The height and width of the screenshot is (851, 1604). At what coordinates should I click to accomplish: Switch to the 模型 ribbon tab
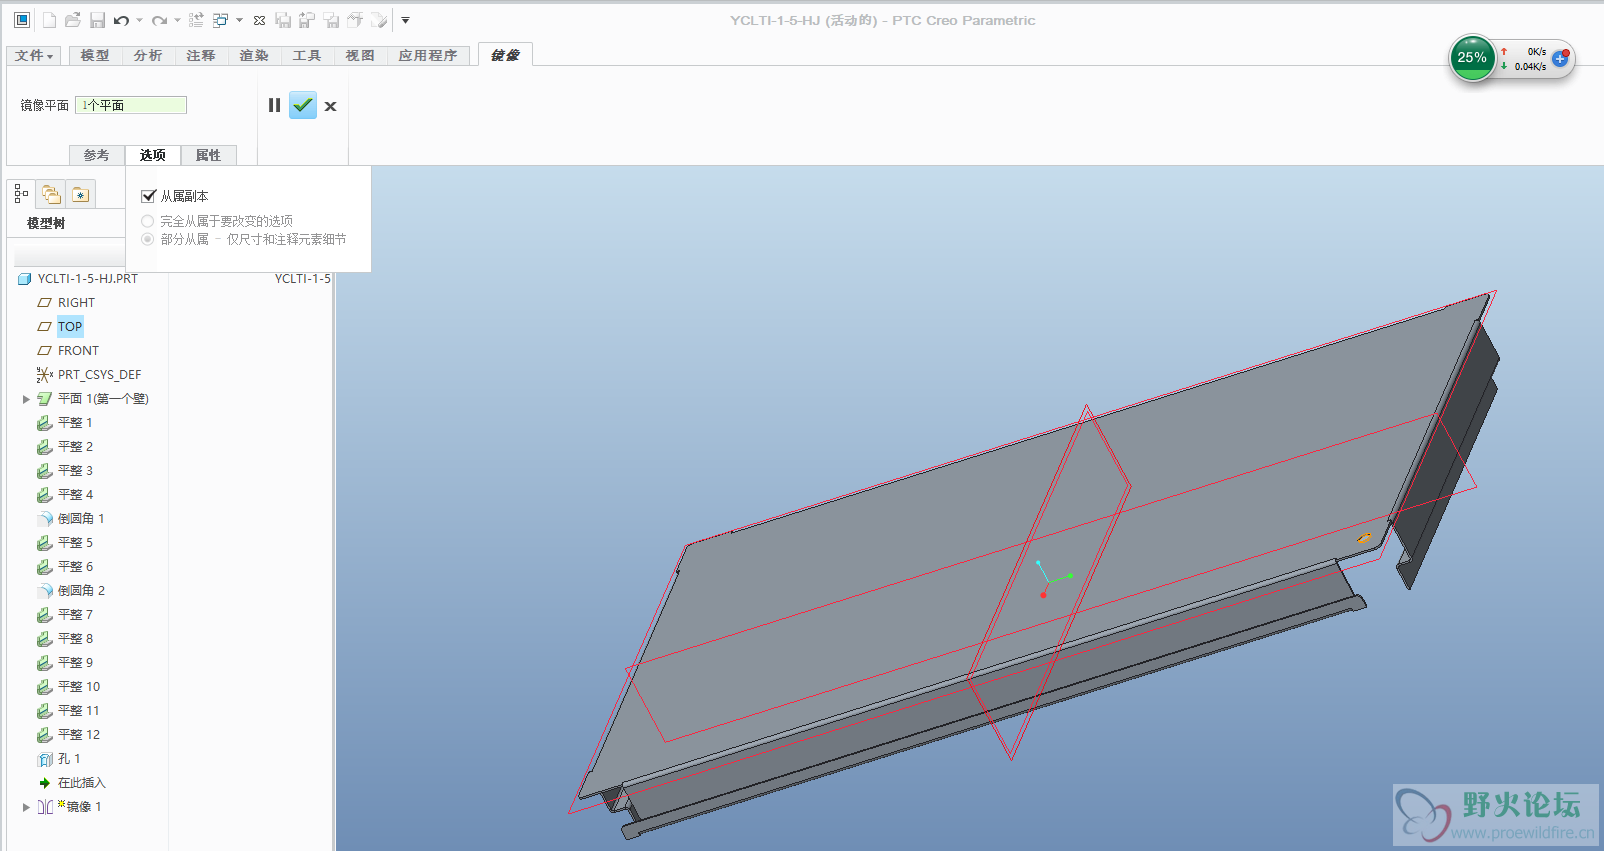click(95, 56)
